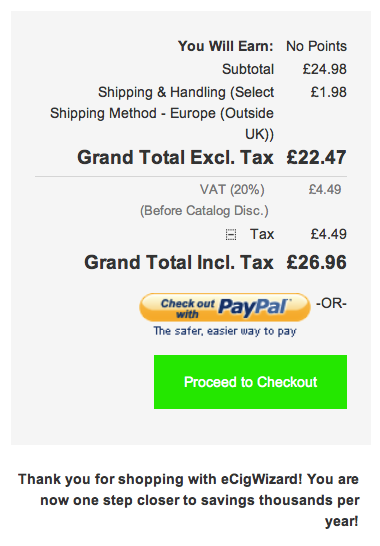Select the shipping cost £1.98
The width and height of the screenshot is (380, 546).
pos(328,92)
